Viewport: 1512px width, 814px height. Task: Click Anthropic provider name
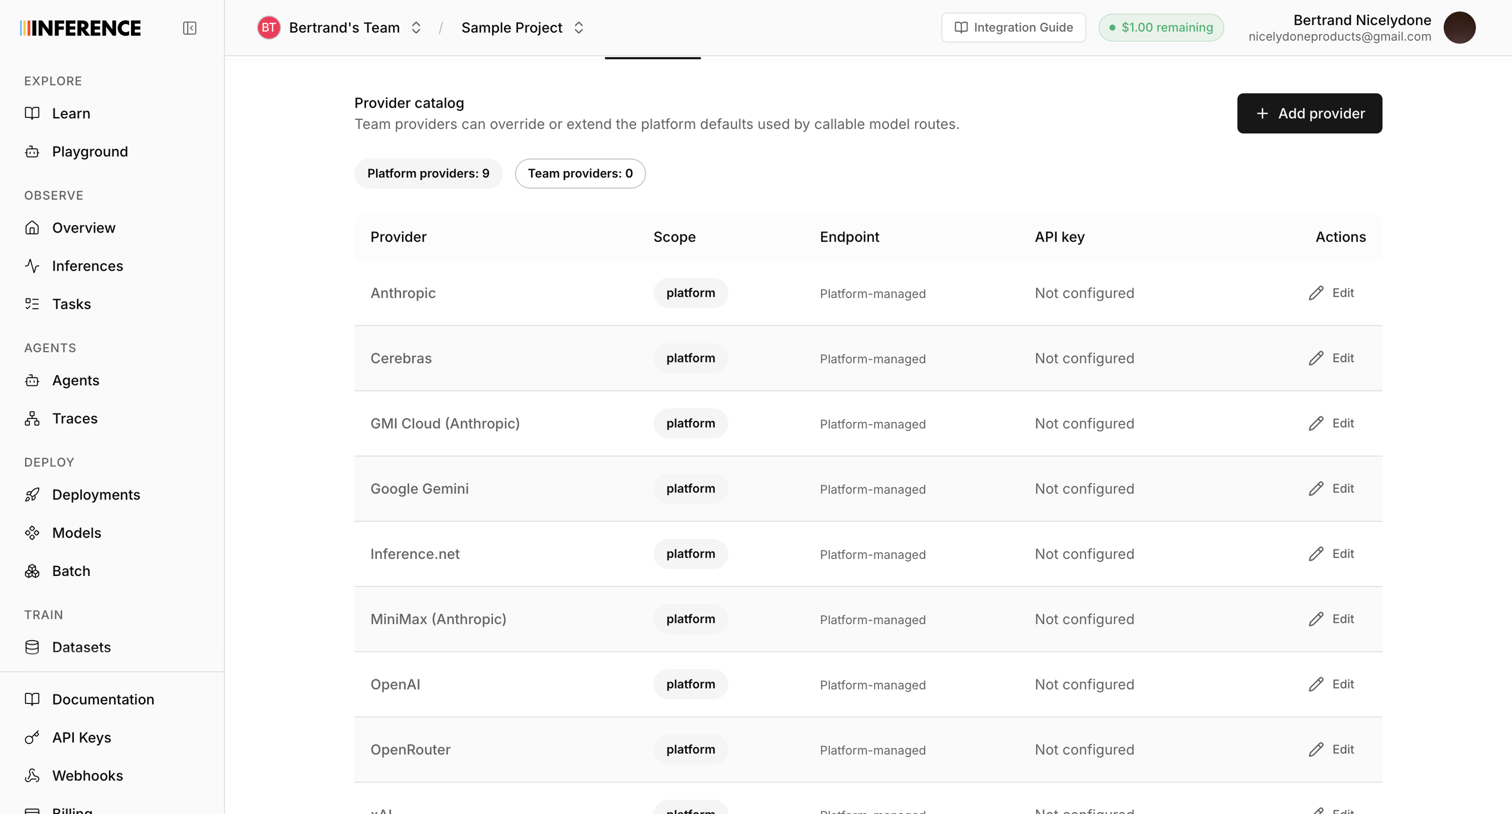[x=403, y=293]
